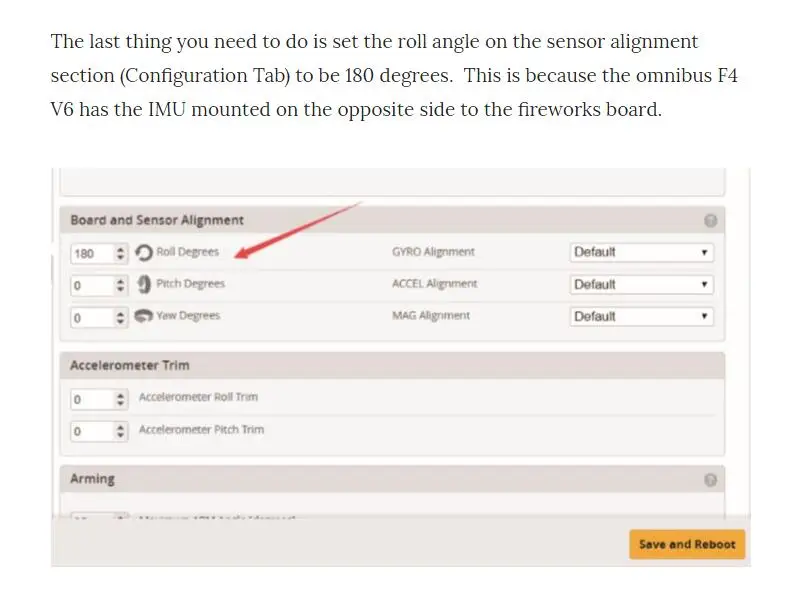This screenshot has height=604, width=812.
Task: Increase Accelerometer Roll Trim stepper
Action: click(120, 395)
